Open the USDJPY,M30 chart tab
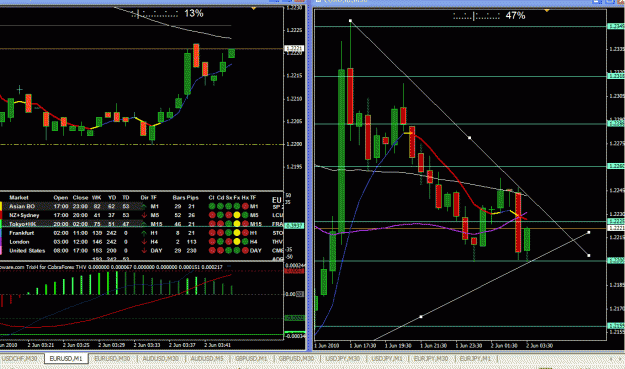 343,359
